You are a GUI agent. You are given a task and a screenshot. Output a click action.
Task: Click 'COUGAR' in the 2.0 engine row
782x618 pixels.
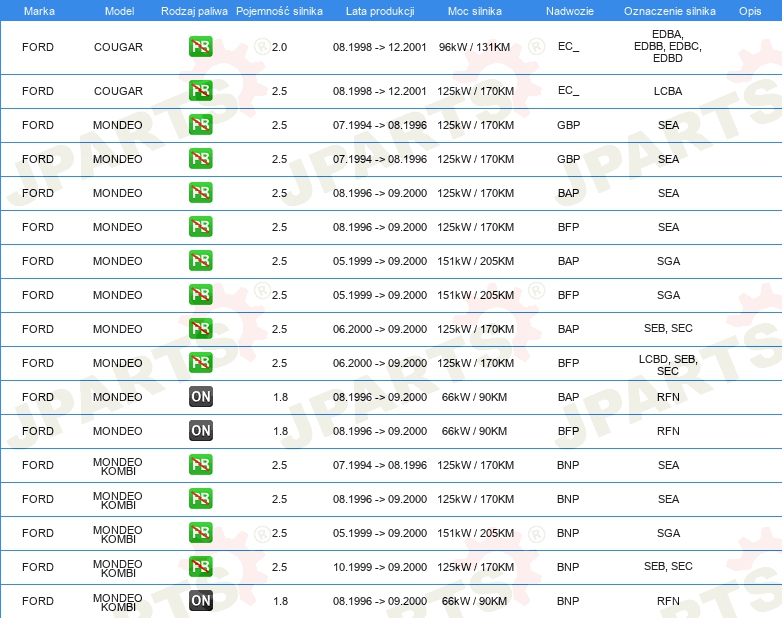118,47
